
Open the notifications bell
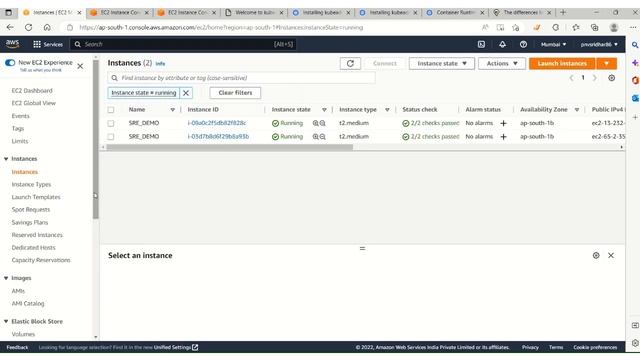[502, 44]
